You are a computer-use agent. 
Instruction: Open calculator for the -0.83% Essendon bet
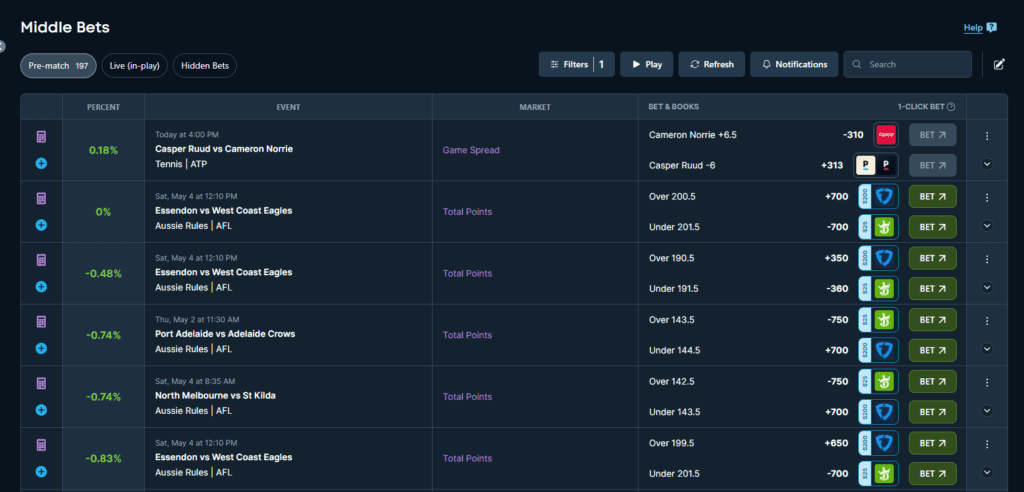(41, 445)
